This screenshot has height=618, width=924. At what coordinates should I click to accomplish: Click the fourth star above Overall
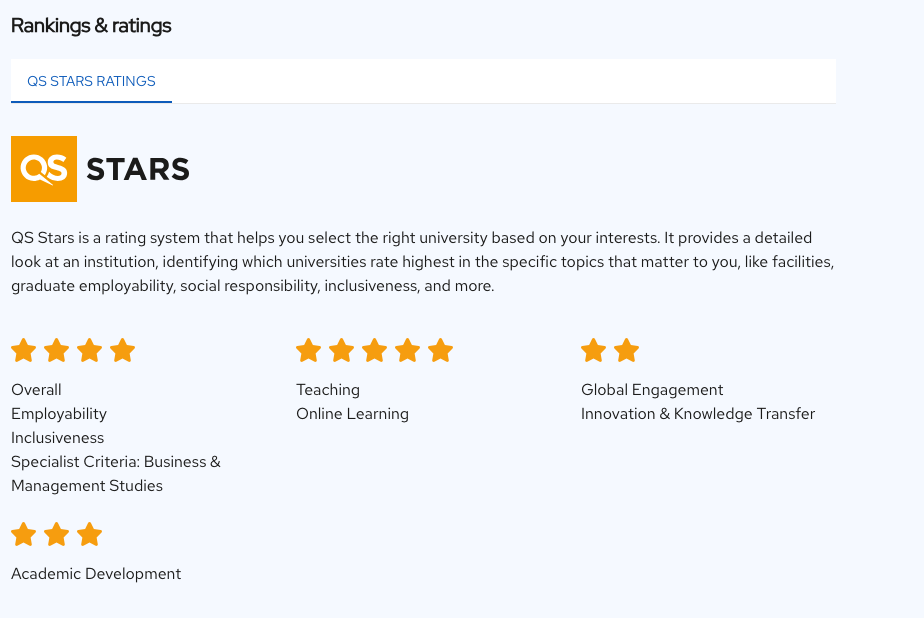pyautogui.click(x=123, y=351)
